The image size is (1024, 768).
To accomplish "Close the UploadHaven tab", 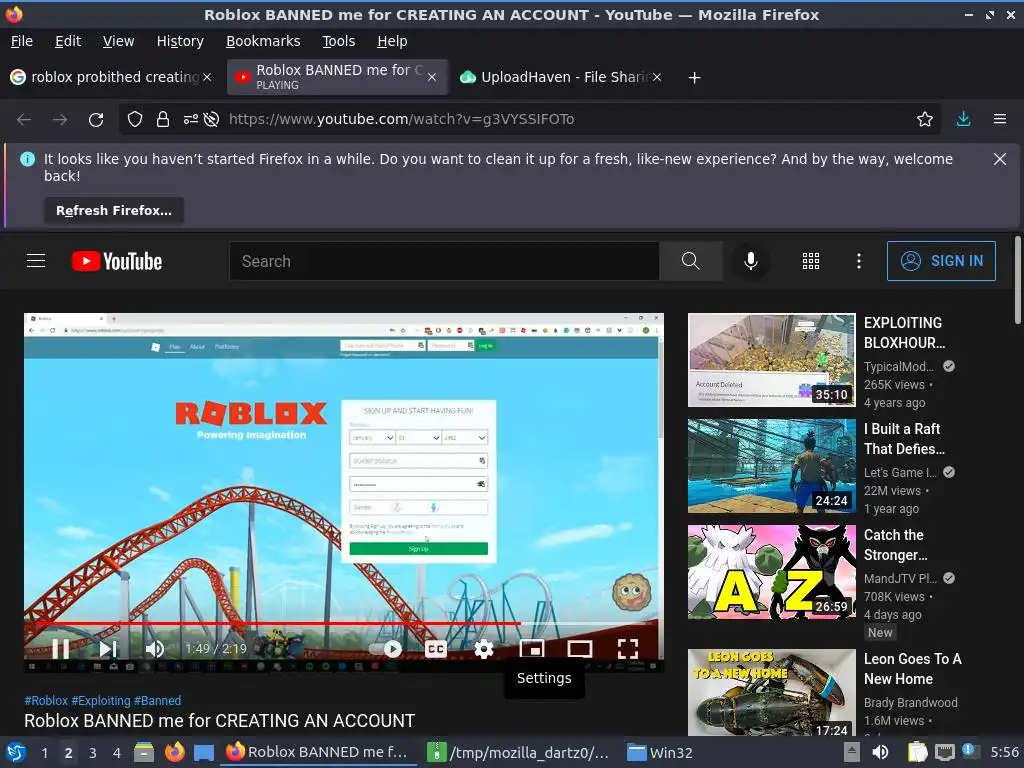I will 657,77.
